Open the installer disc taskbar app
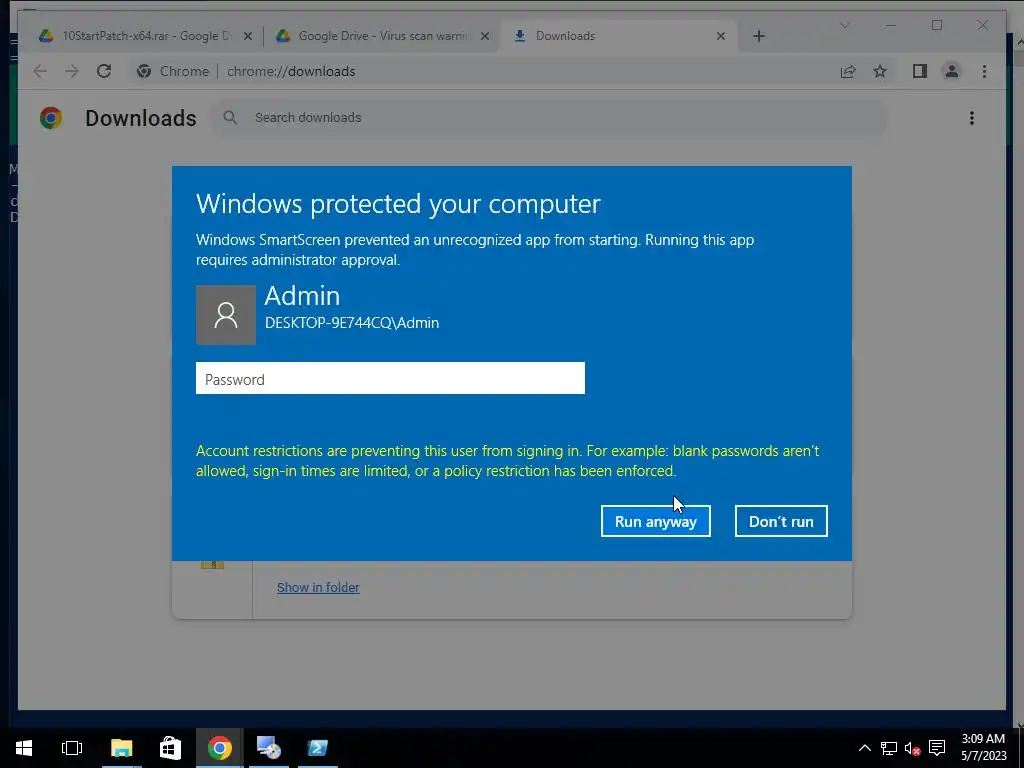 tap(268, 748)
